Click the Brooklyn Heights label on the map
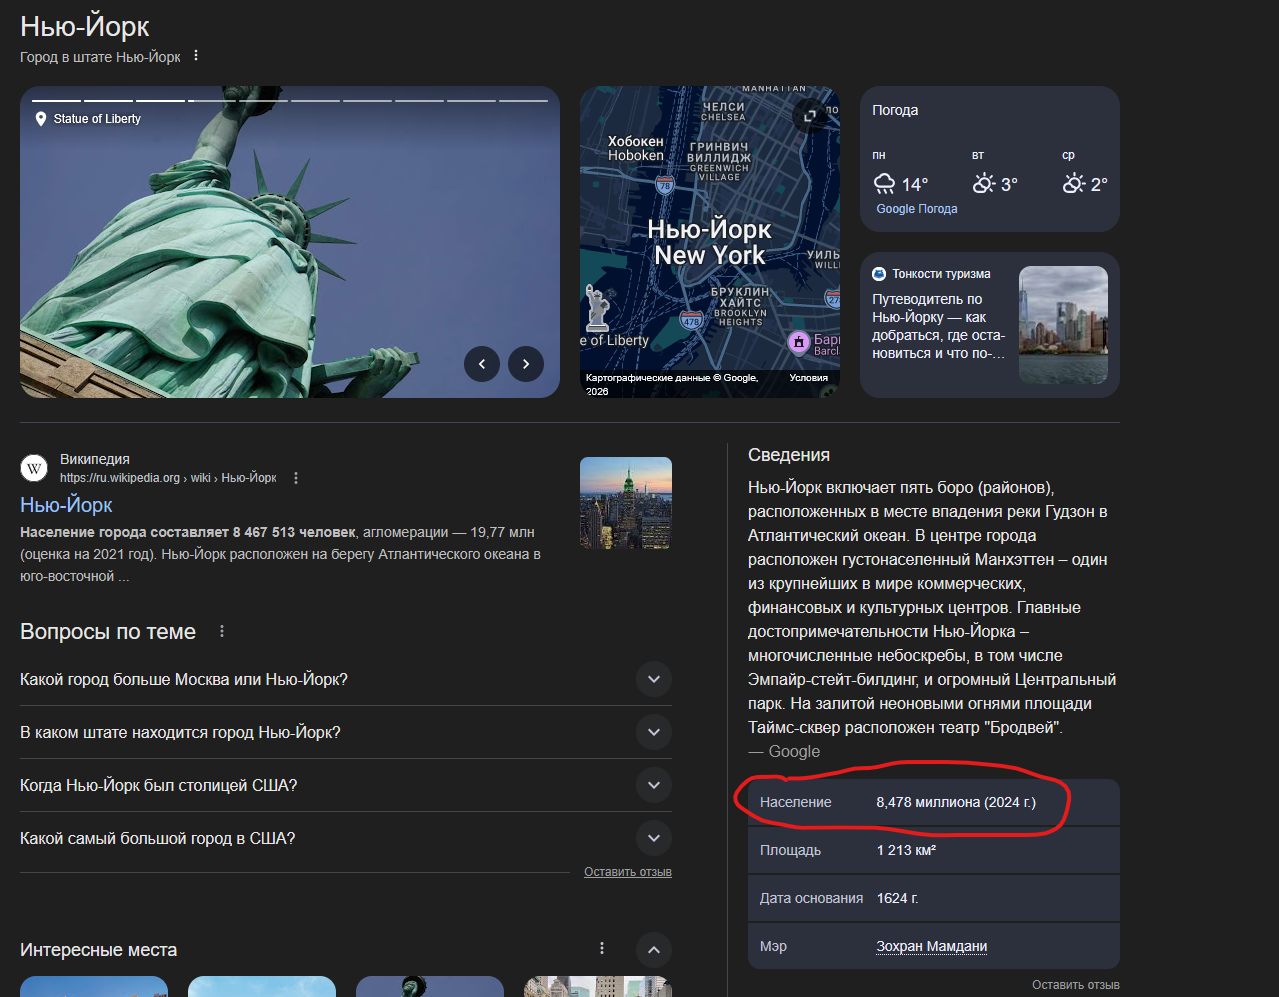1279x997 pixels. coord(740,307)
